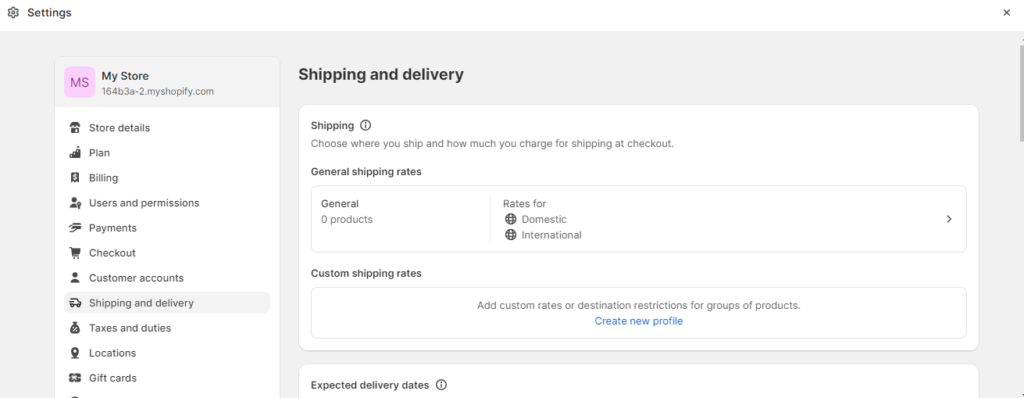Close the Settings window with X

click(x=1006, y=12)
